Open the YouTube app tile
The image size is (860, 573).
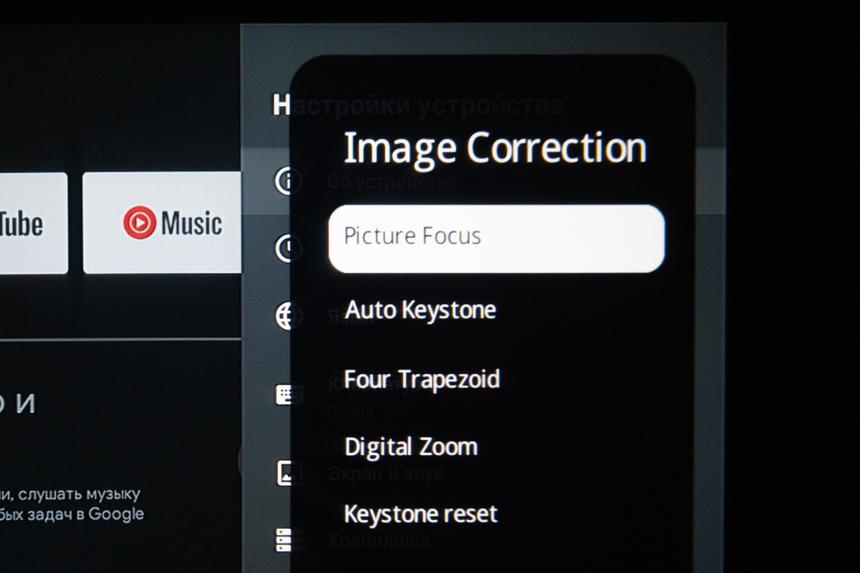pyautogui.click(x=32, y=223)
